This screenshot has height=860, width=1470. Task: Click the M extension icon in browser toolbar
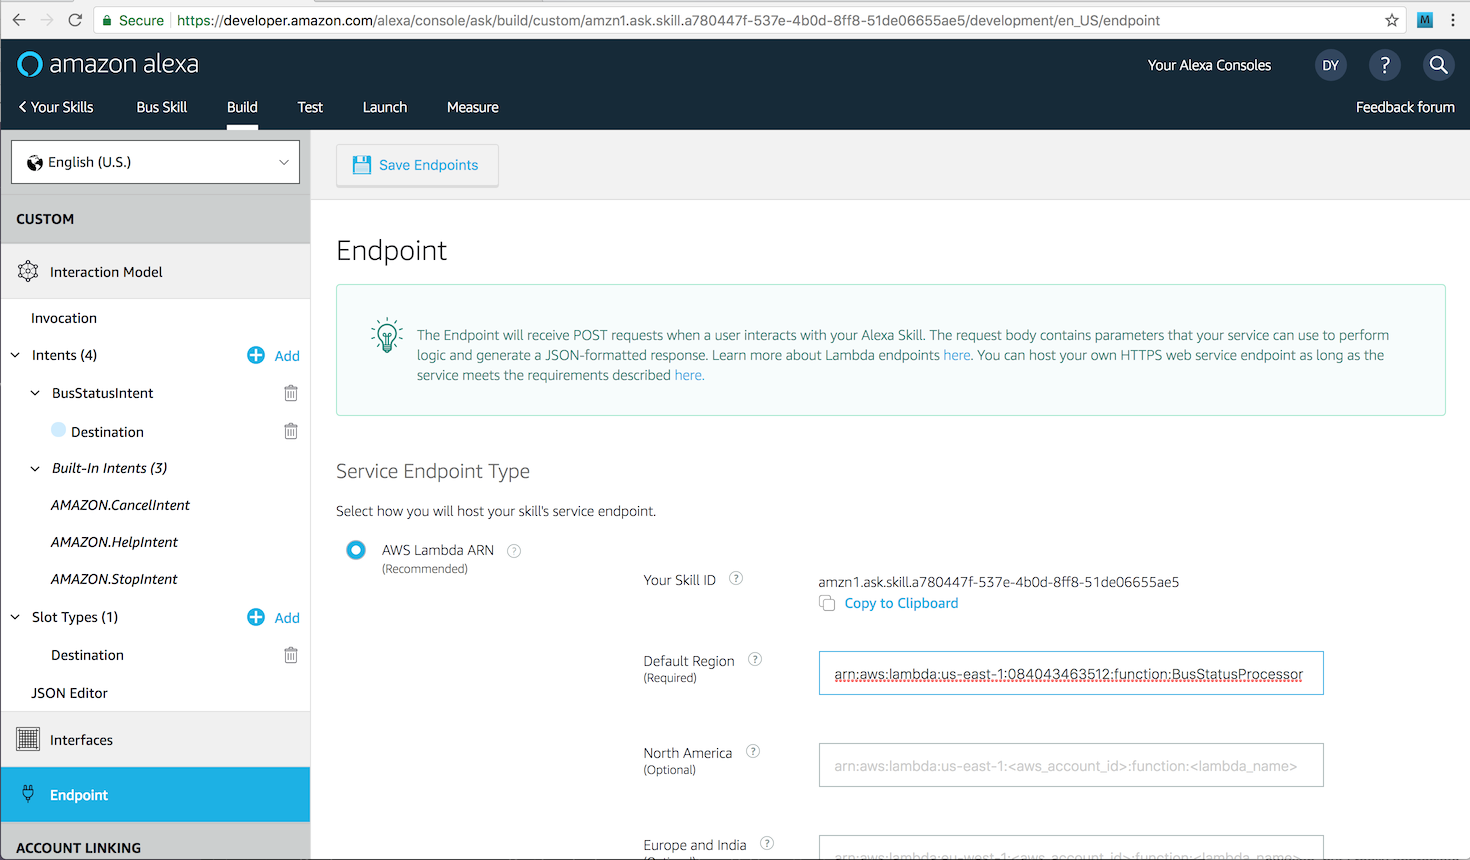tap(1425, 20)
